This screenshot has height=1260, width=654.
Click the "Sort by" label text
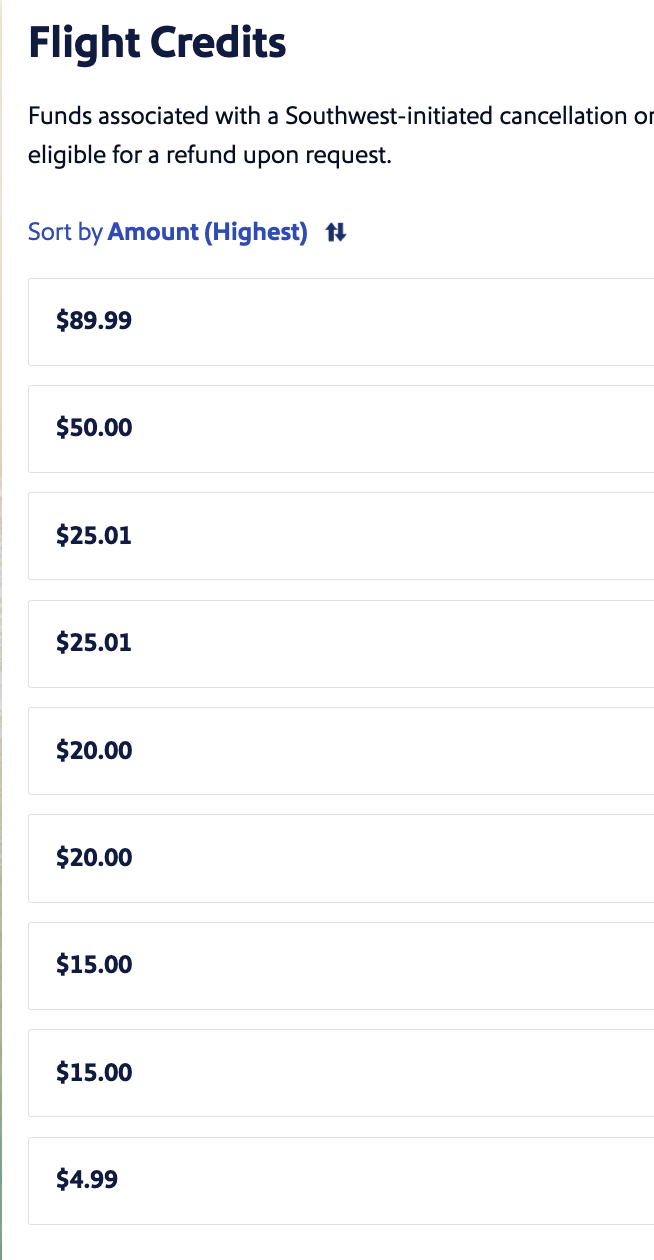point(65,232)
